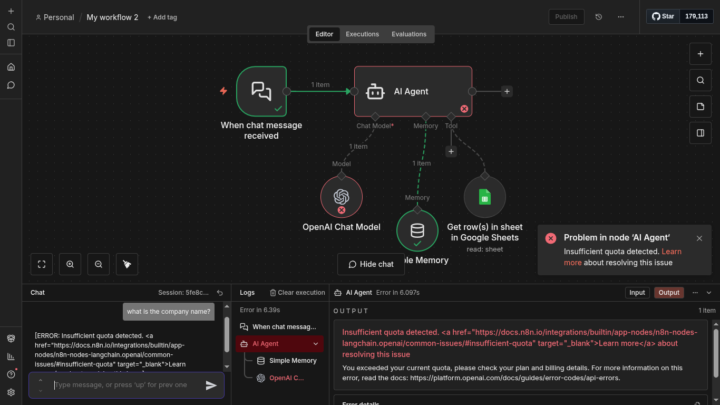Add a tool via plus connector
720x405 pixels.
pos(451,152)
